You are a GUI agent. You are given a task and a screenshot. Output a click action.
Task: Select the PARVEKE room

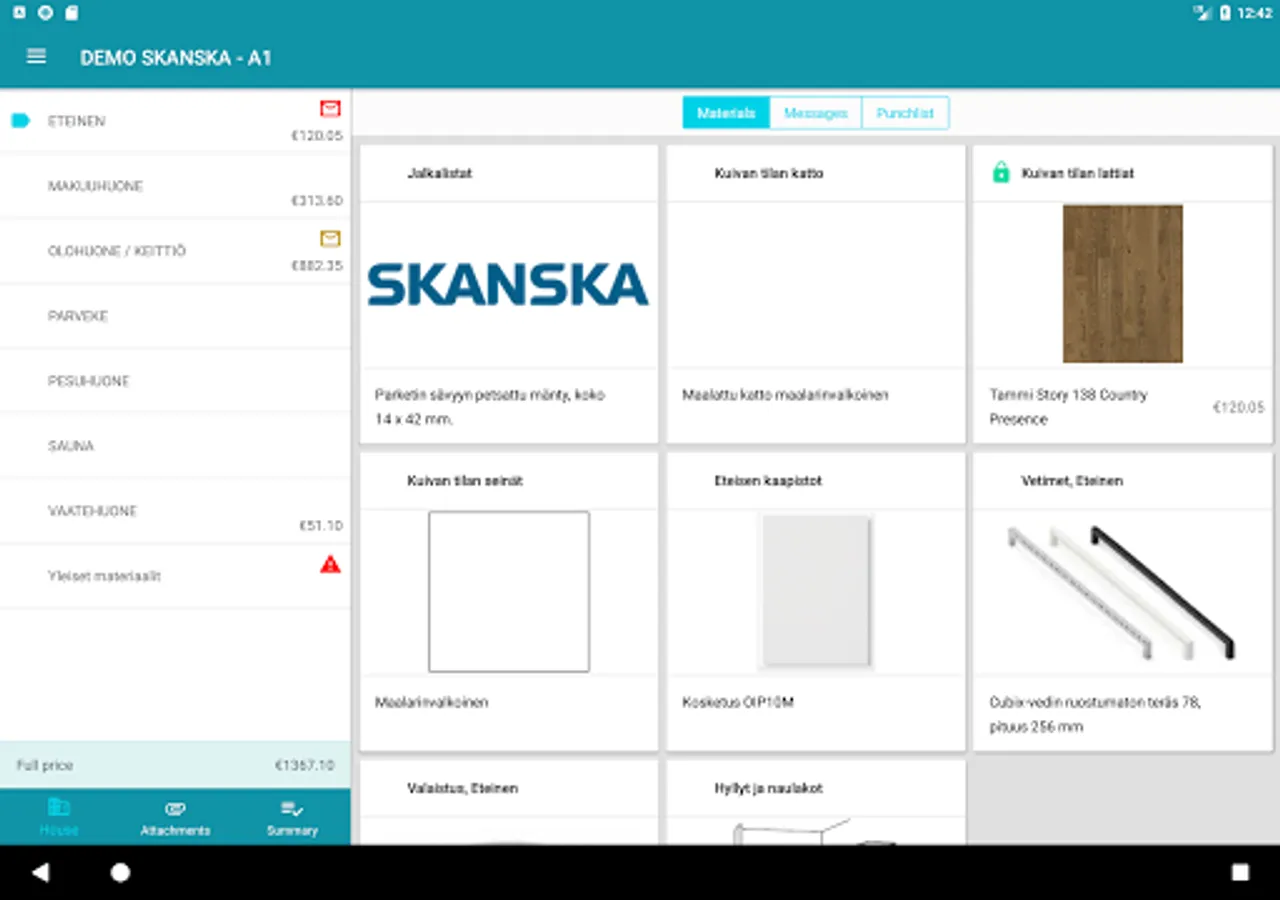[x=175, y=316]
